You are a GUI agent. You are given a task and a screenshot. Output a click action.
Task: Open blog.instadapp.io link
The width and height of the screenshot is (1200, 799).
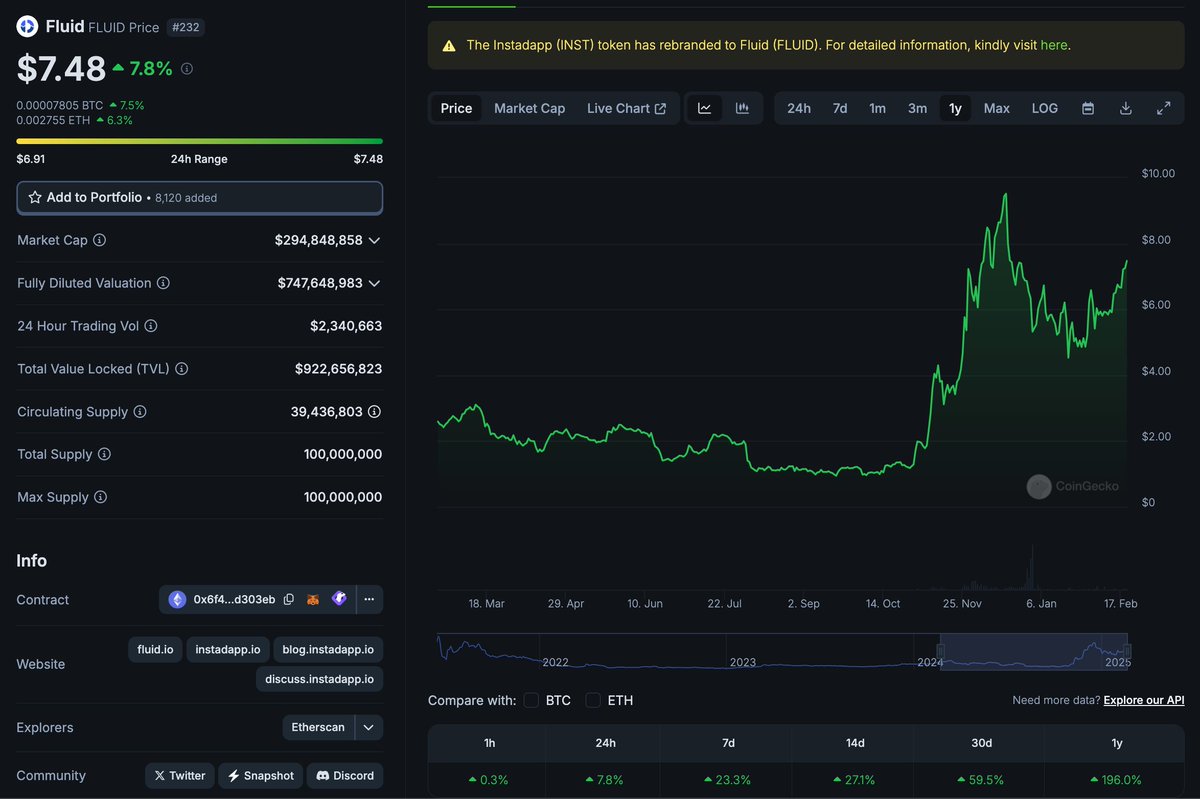(x=328, y=650)
